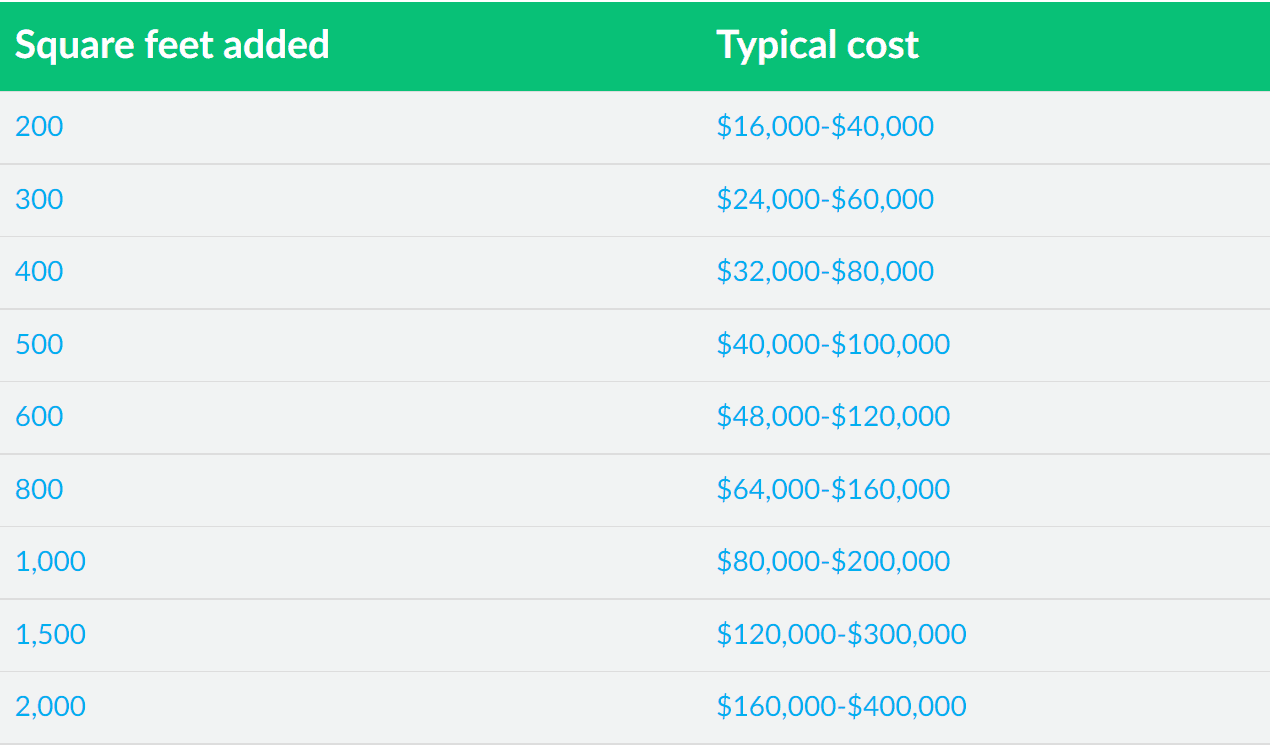Screen dimensions: 1270x745
Task: Click the 600 square feet link
Action: pyautogui.click(x=39, y=416)
